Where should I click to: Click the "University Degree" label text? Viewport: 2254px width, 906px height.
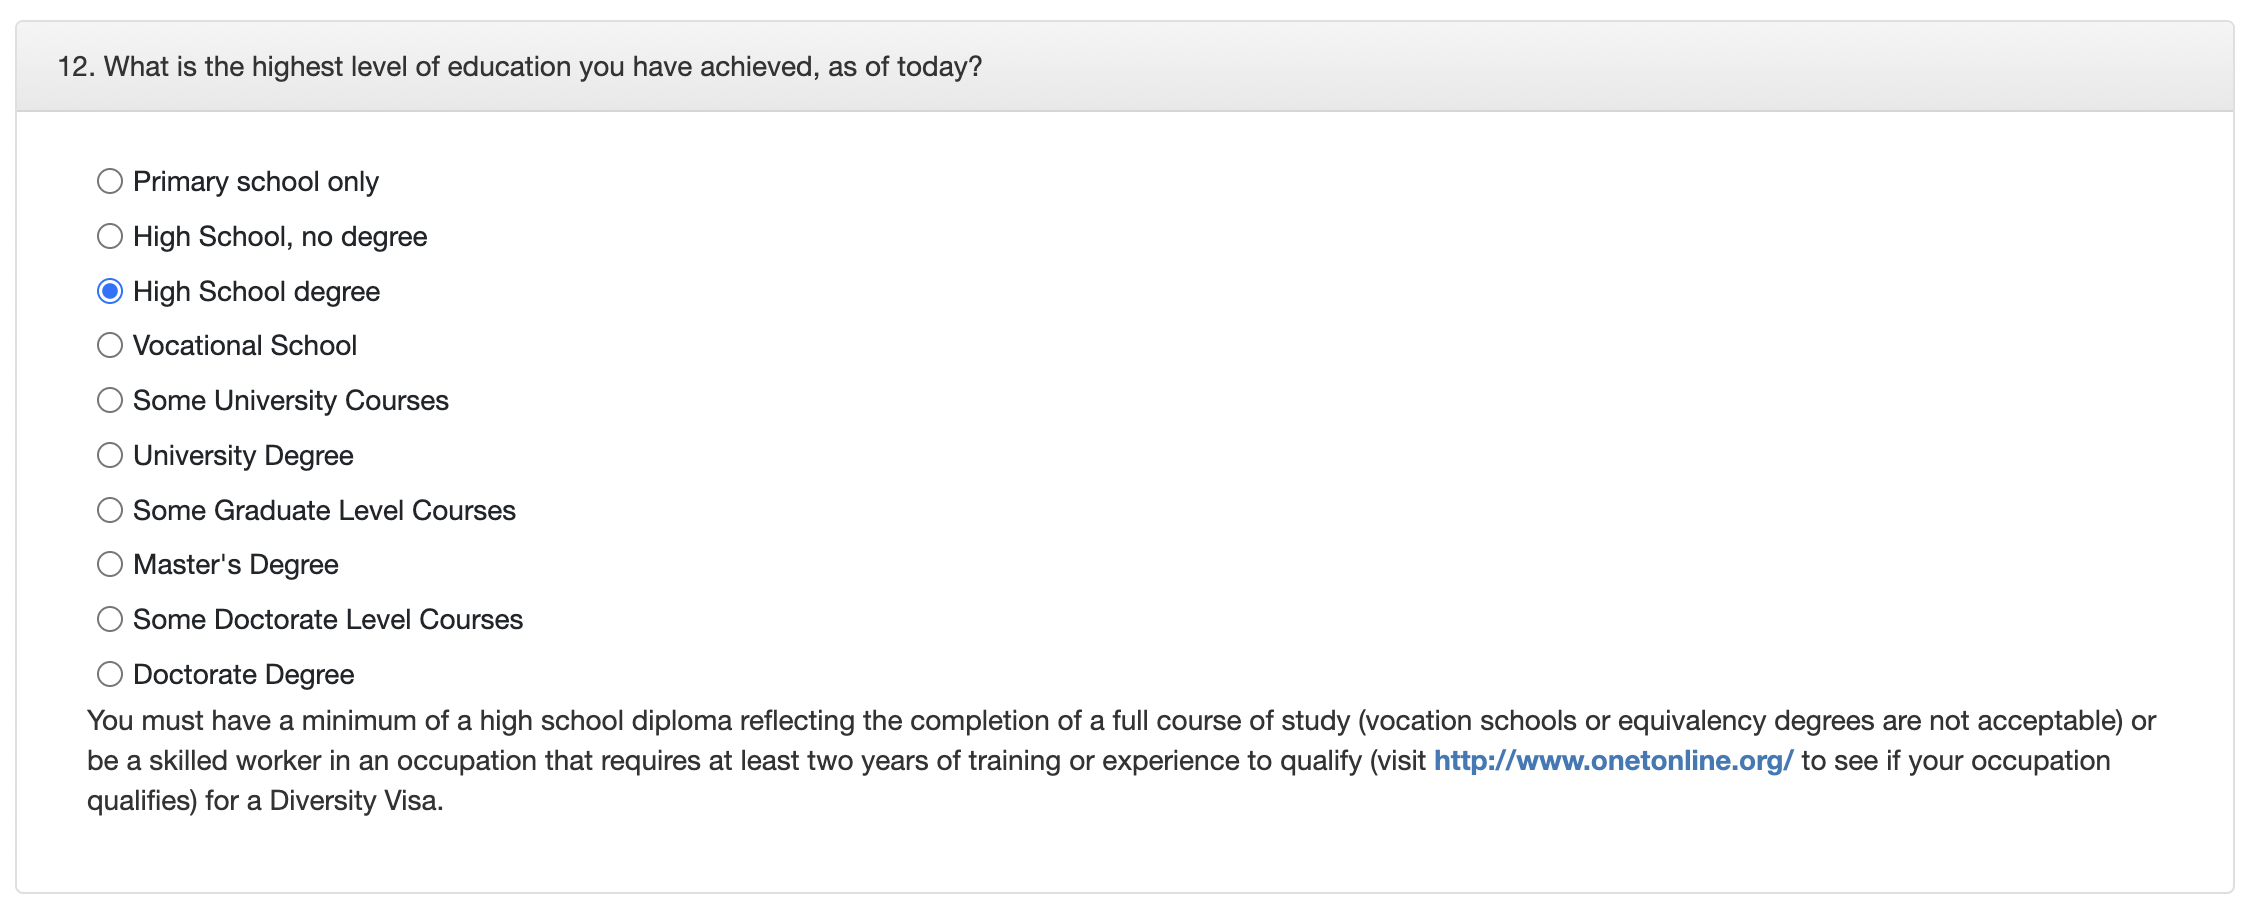pos(243,456)
